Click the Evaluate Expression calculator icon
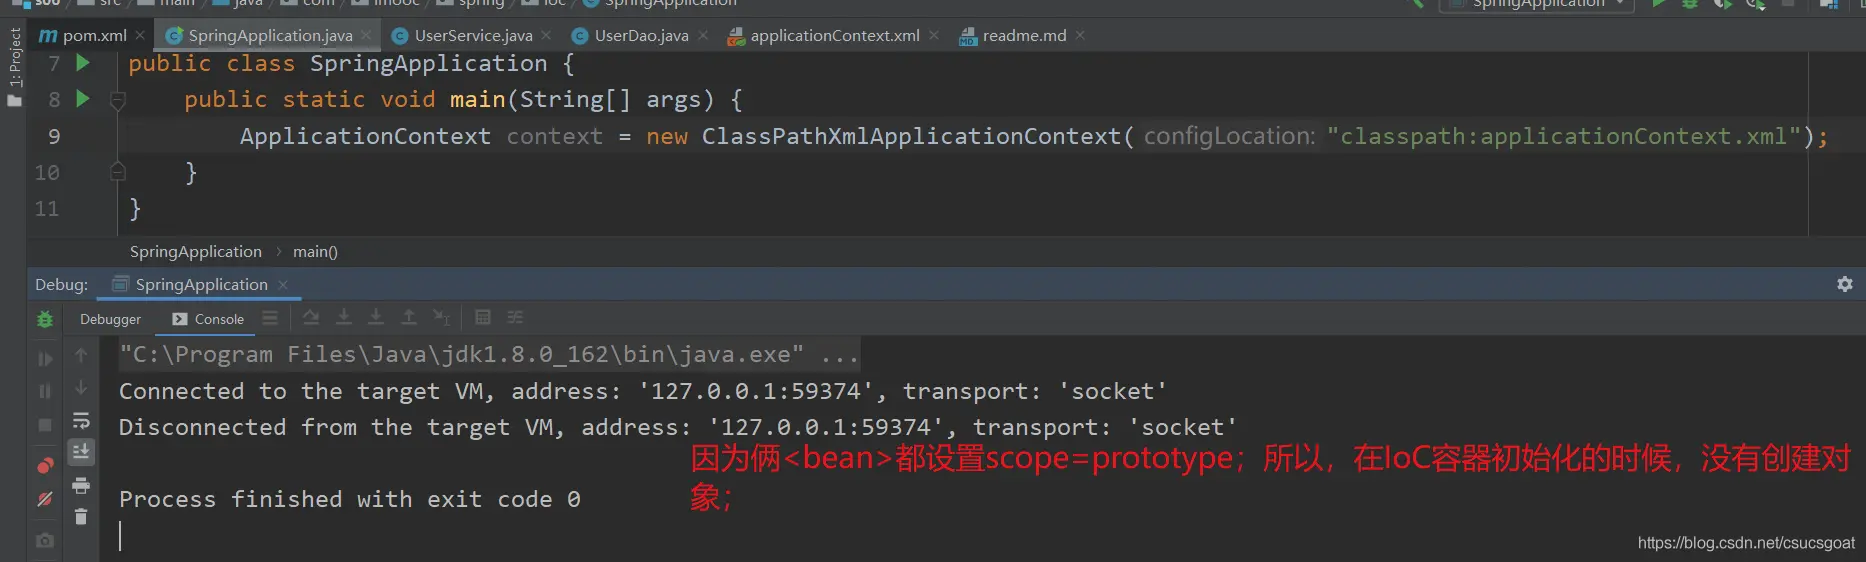This screenshot has width=1866, height=562. coord(483,318)
